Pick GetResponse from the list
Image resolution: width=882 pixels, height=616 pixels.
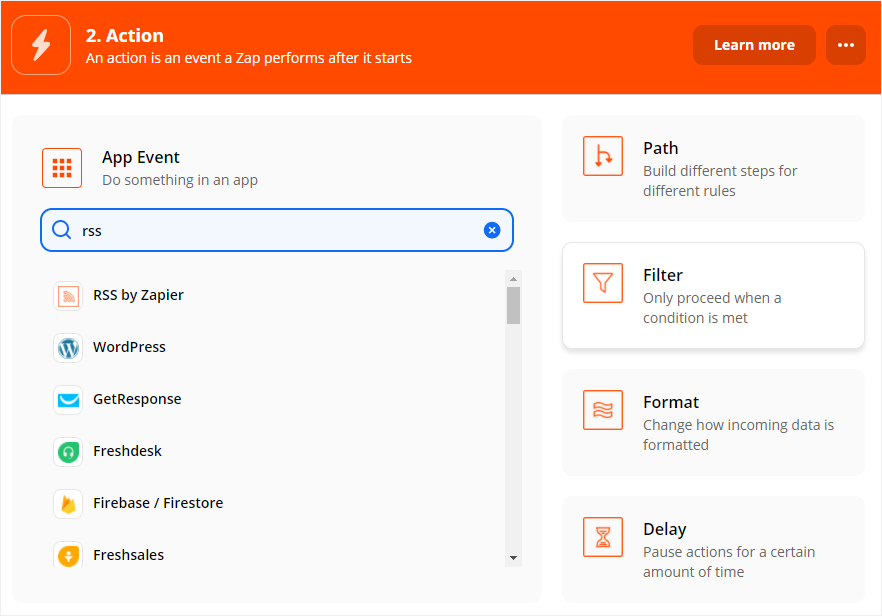click(x=137, y=399)
